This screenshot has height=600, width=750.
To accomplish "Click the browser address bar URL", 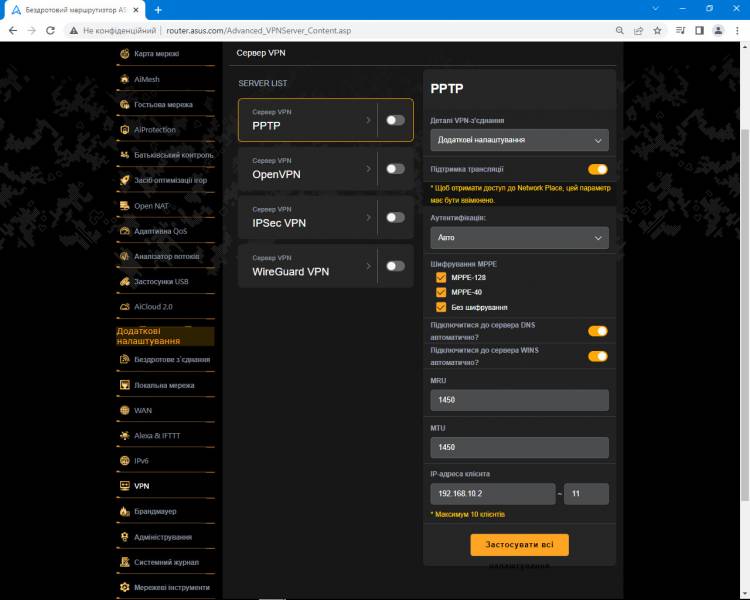I will 259,31.
